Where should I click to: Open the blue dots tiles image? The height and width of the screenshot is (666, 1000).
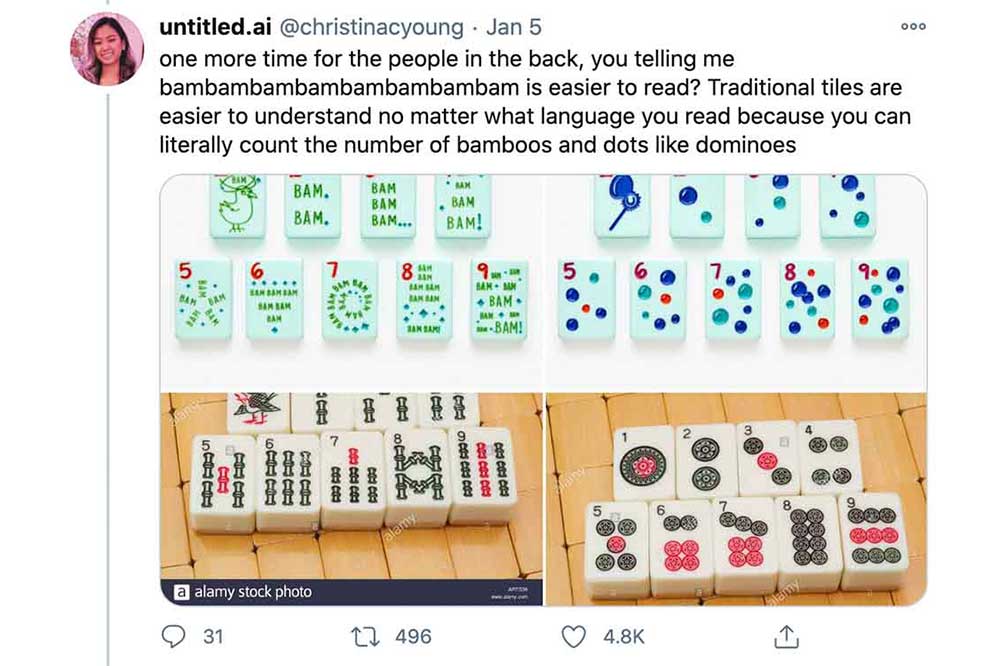(x=737, y=283)
